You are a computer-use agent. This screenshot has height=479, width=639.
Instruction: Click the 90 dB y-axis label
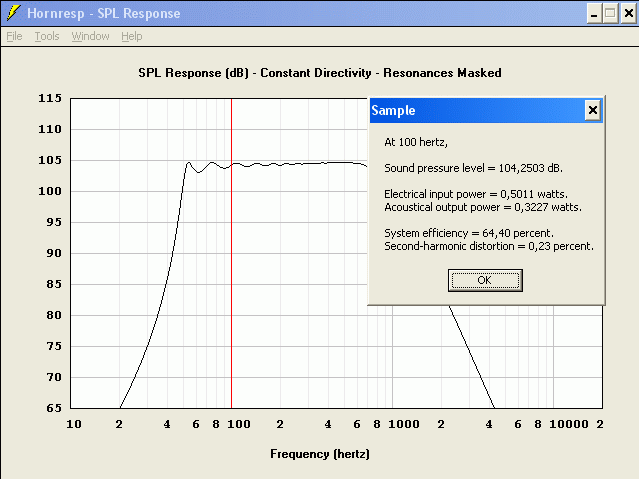pos(54,253)
